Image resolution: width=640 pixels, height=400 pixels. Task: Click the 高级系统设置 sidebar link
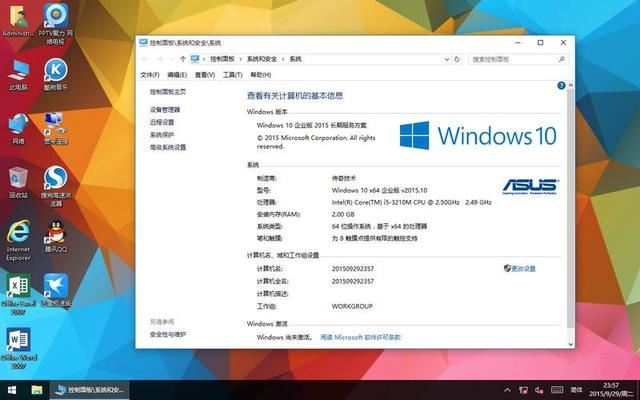click(x=168, y=147)
